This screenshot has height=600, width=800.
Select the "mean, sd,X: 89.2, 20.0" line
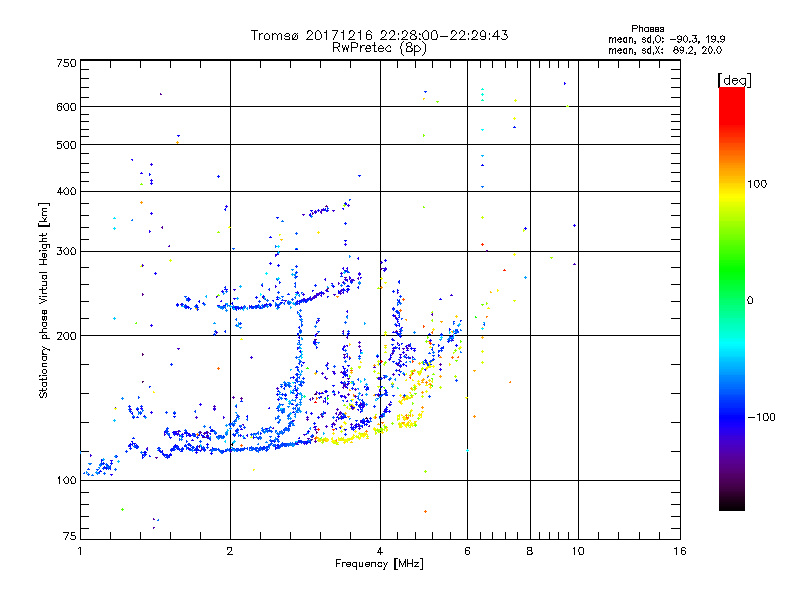click(x=665, y=50)
